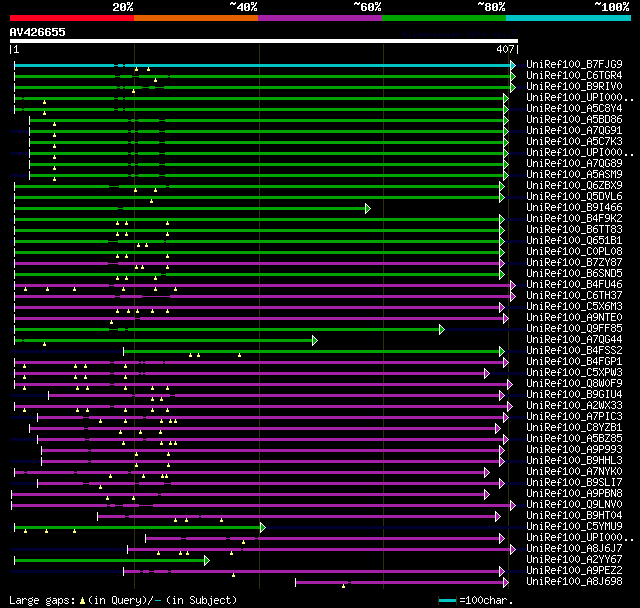Screen dimensions: 640x608
Task: Select the UniRef100_A8J6J7 label
Action: point(574,549)
